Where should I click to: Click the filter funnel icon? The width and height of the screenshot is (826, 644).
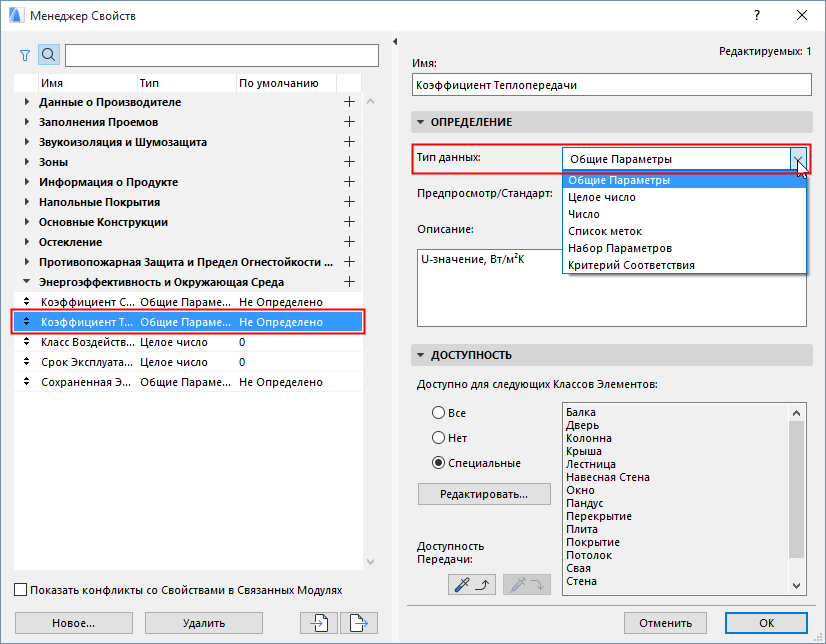25,55
